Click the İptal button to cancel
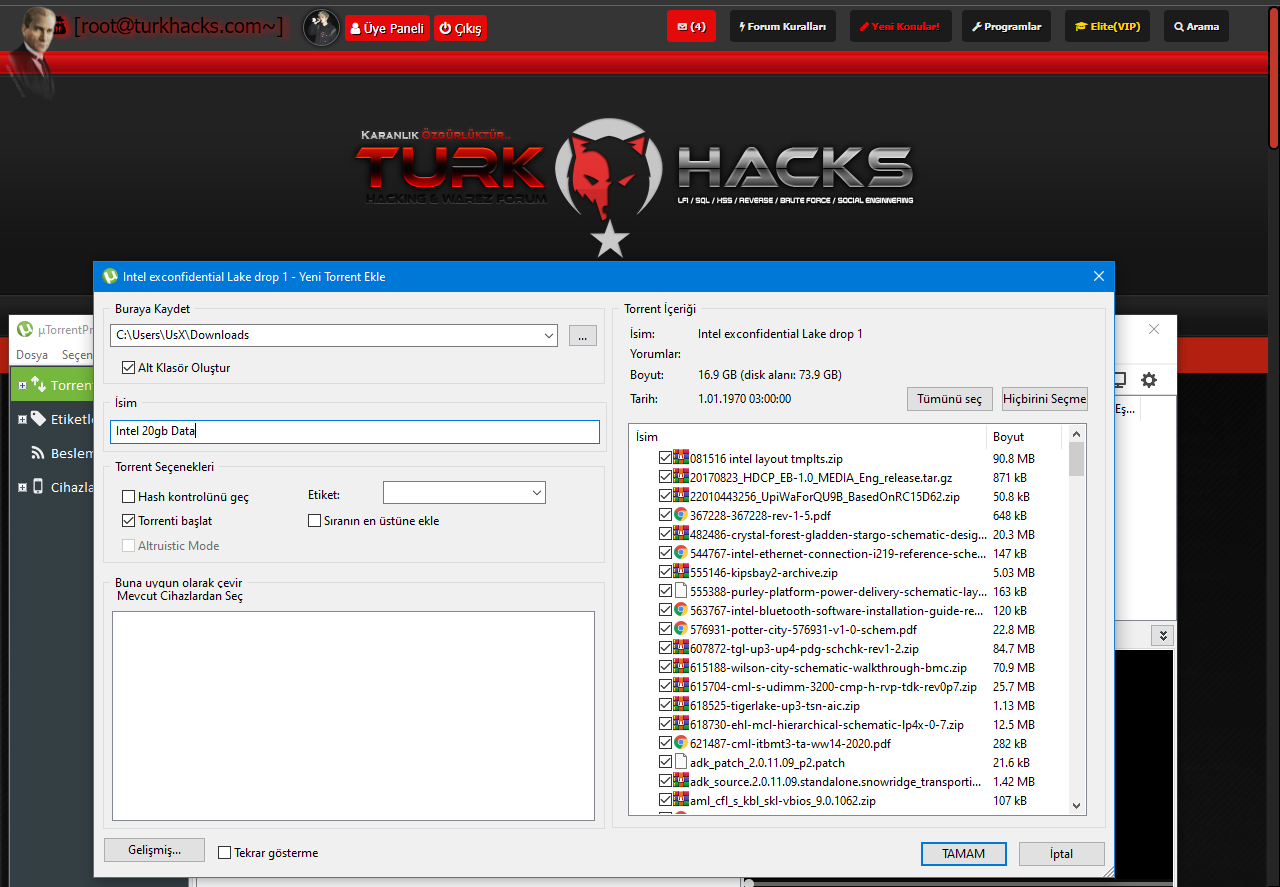Image resolution: width=1280 pixels, height=887 pixels. 1061,854
